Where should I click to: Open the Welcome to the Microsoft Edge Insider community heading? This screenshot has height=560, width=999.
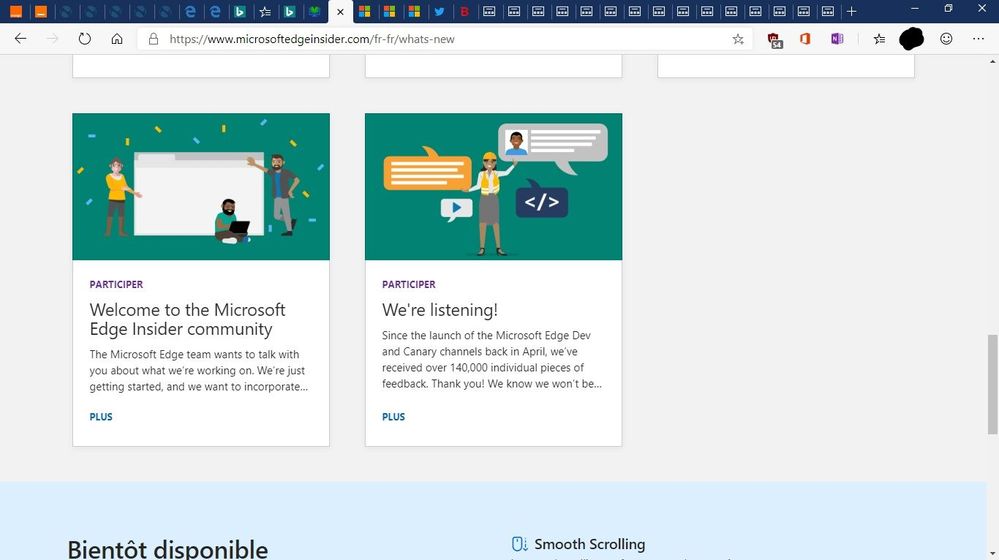tap(187, 319)
